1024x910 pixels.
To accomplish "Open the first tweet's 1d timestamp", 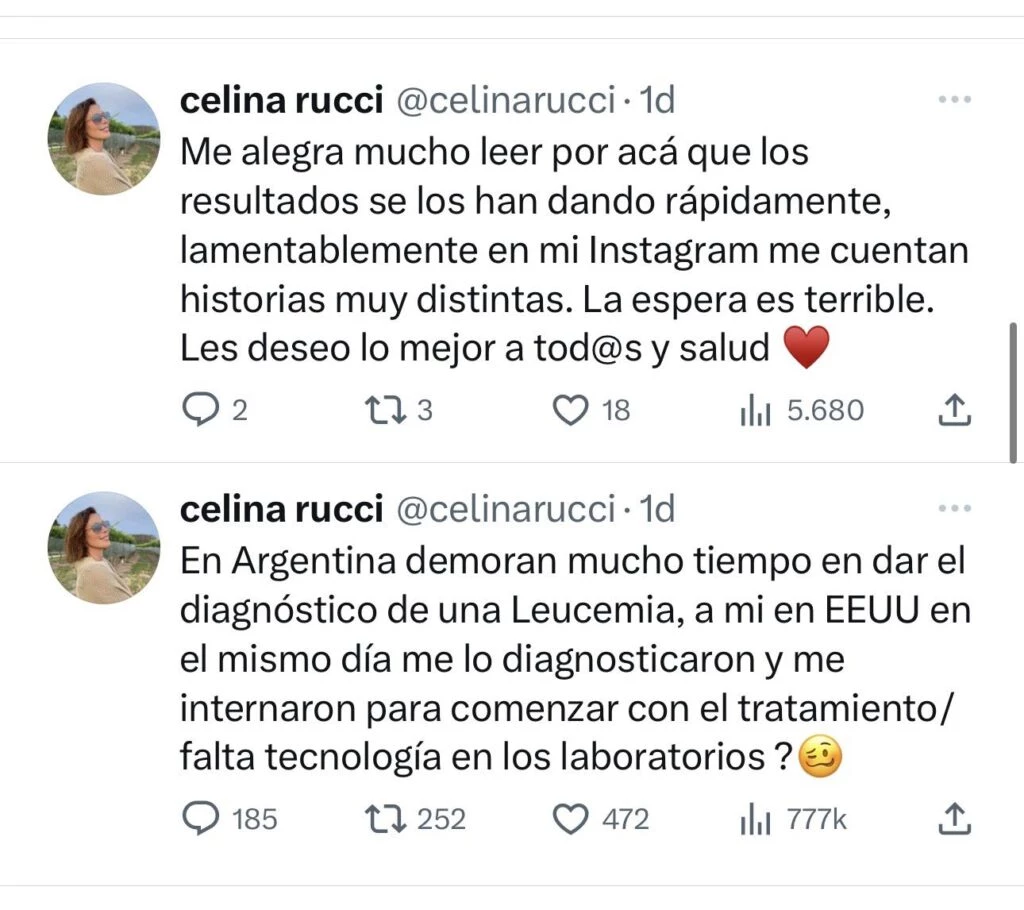I will coord(657,100).
